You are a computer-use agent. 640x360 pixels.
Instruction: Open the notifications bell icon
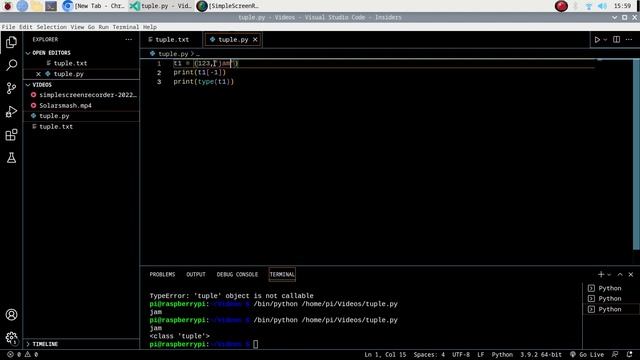point(629,355)
